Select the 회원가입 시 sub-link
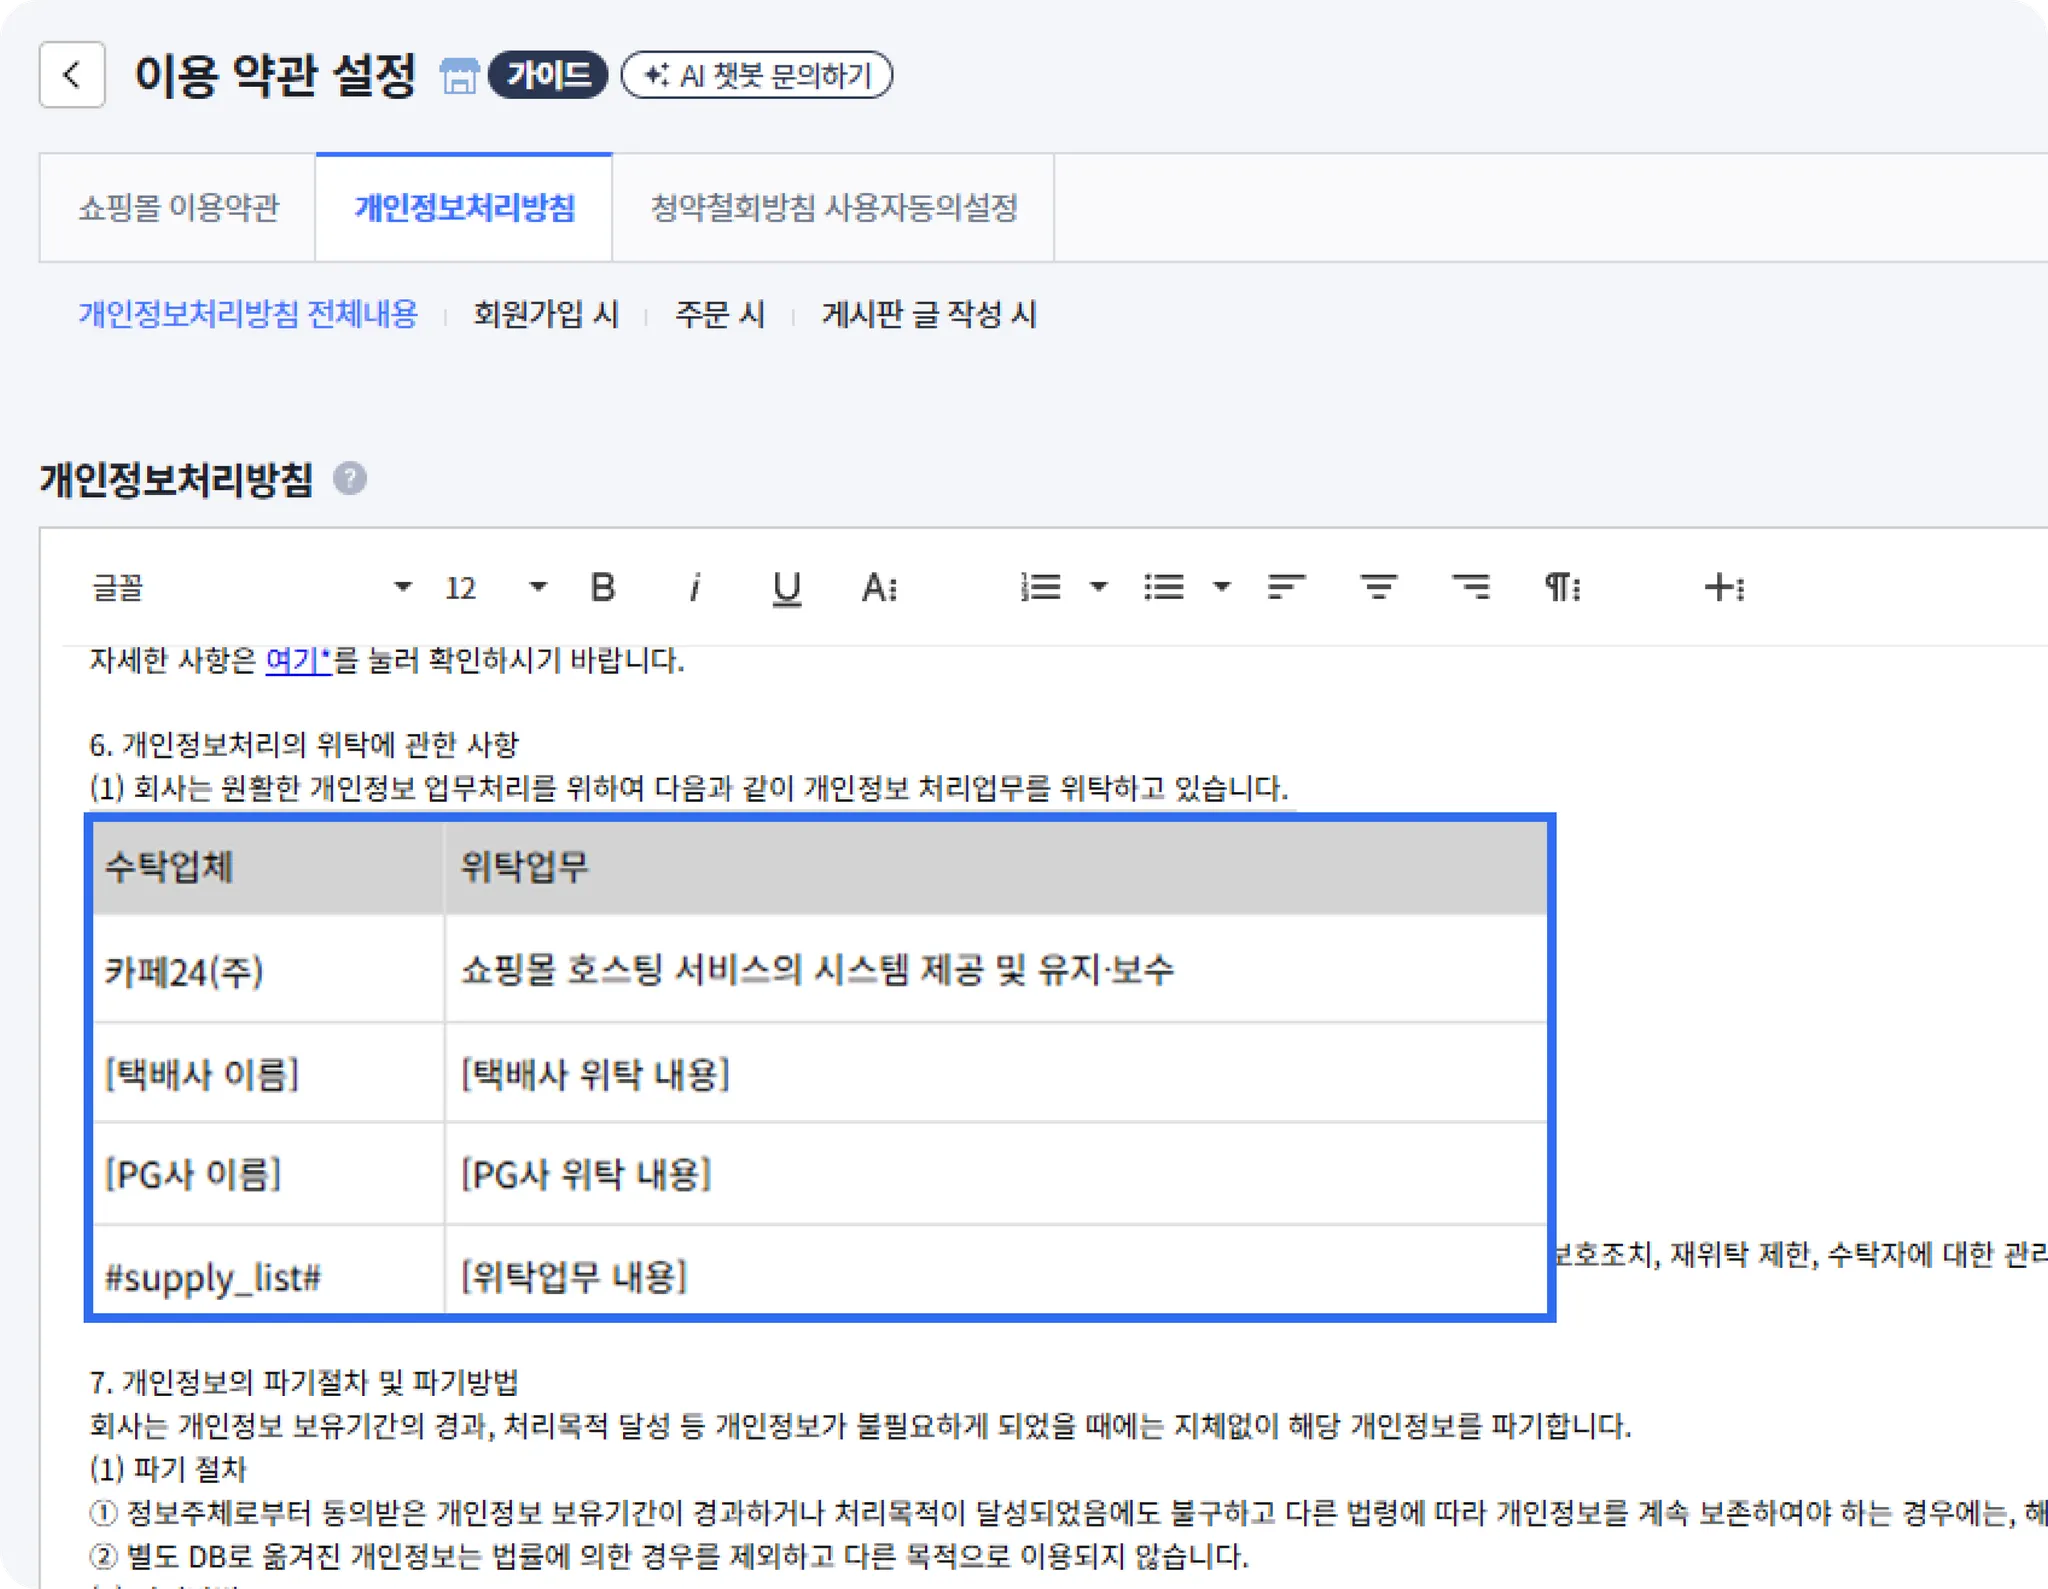Image resolution: width=2048 pixels, height=1589 pixels. coord(546,315)
